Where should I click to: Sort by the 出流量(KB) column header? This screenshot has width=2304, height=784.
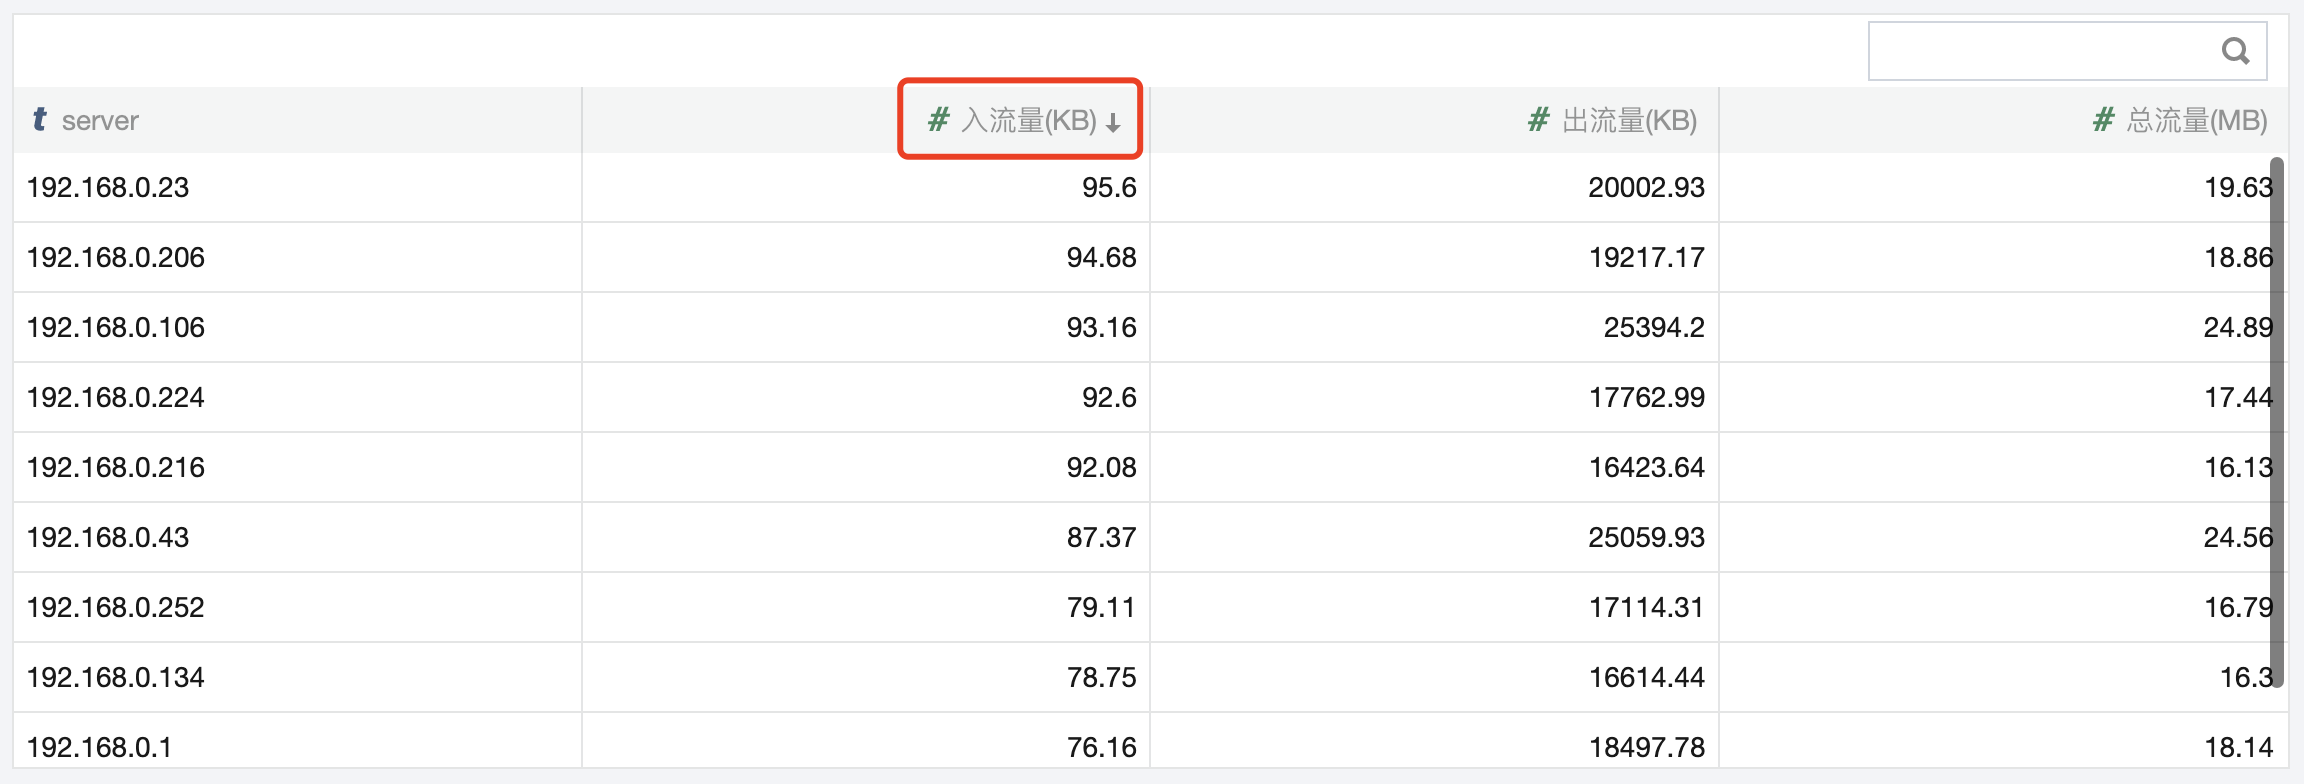tap(1629, 121)
